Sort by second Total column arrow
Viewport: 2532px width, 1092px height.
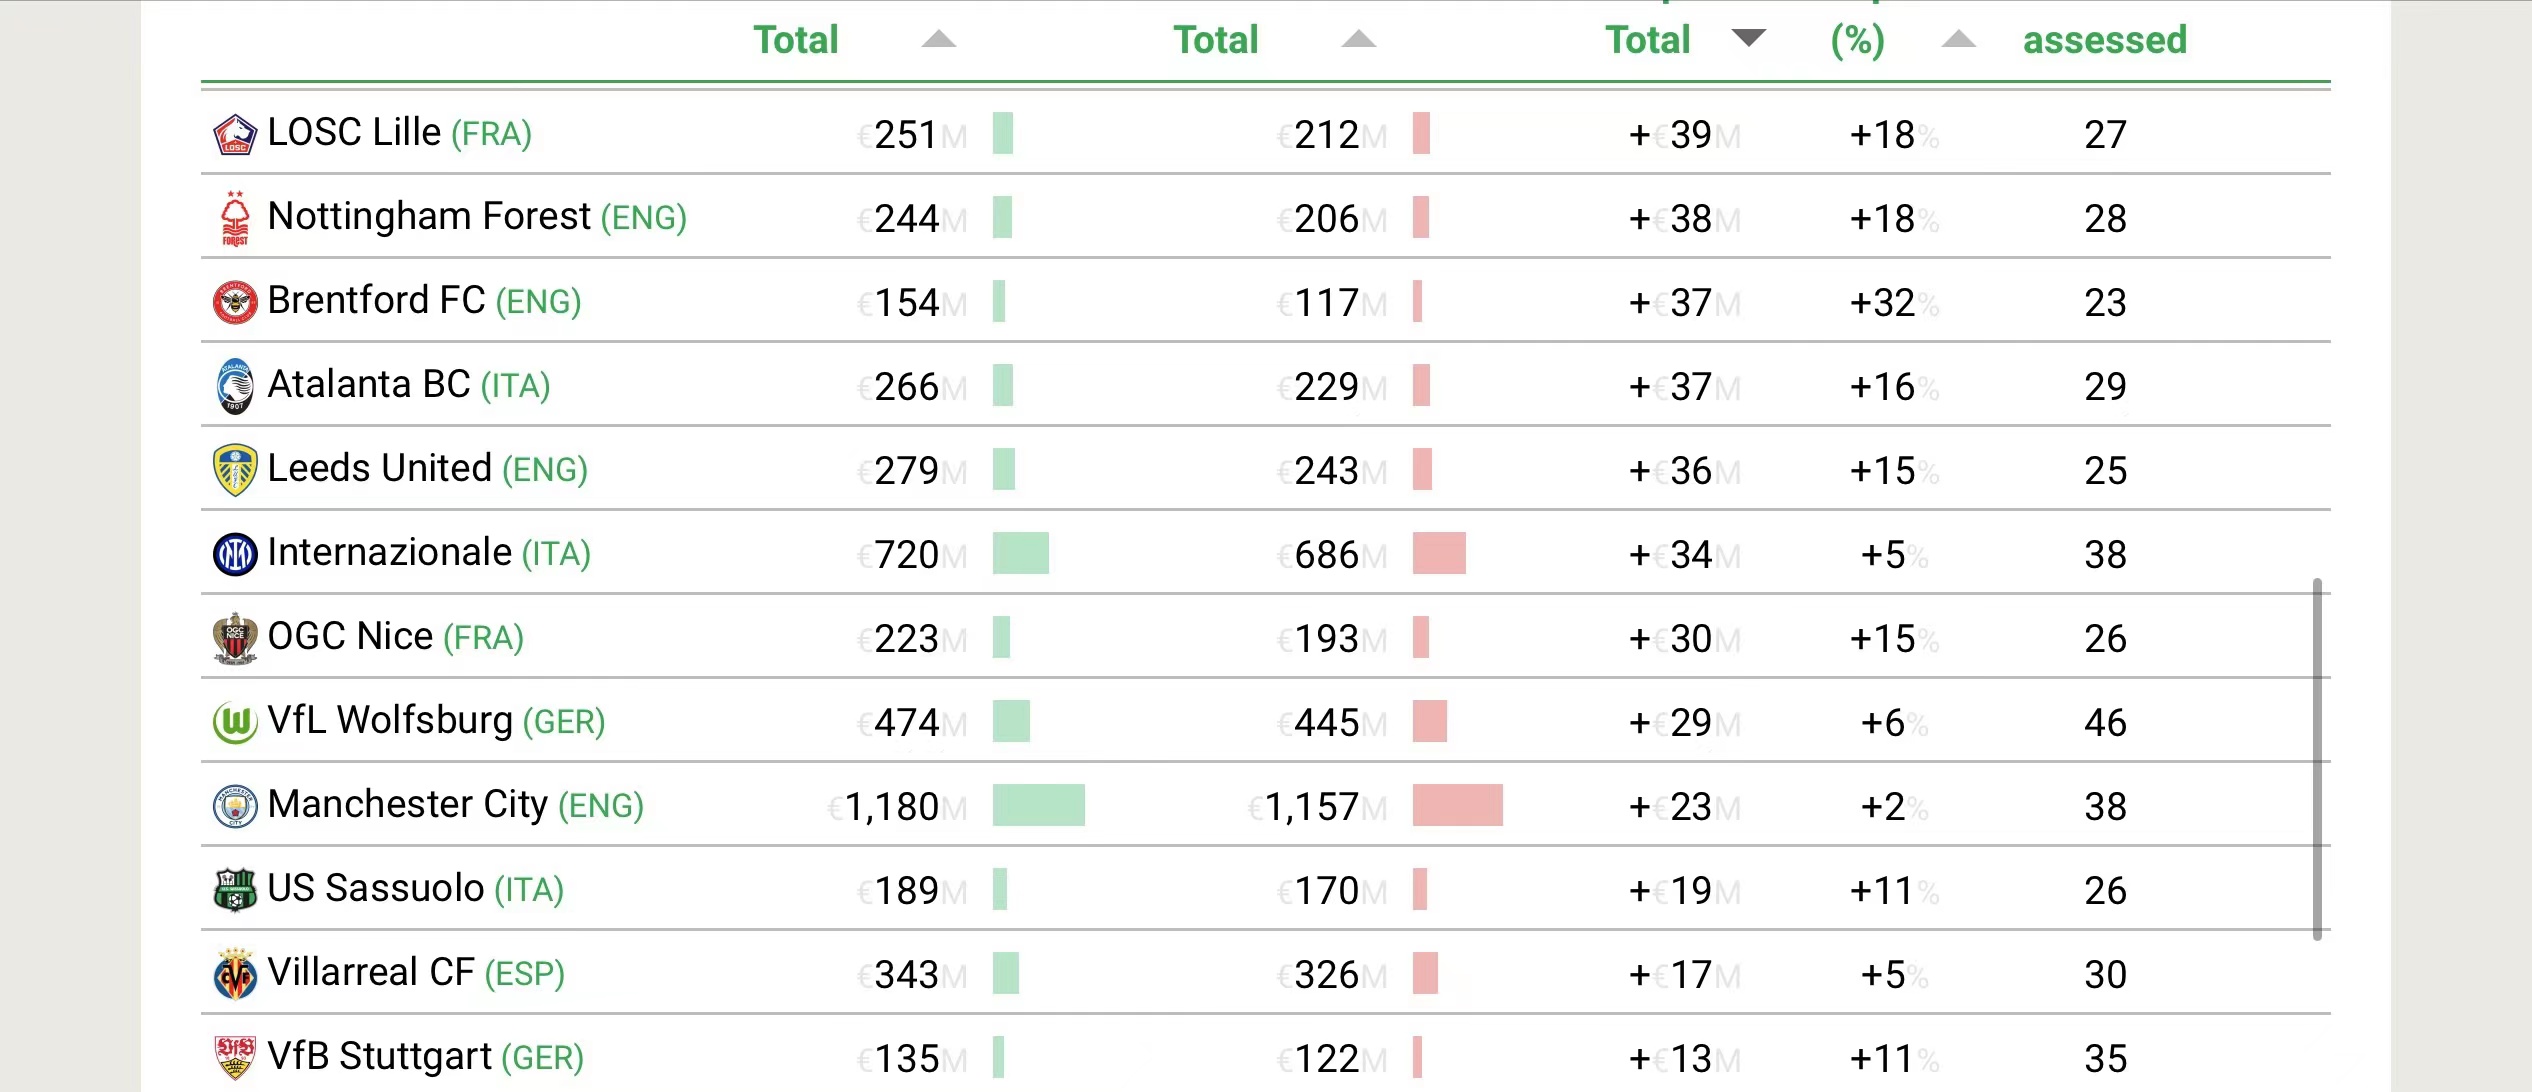click(x=1358, y=40)
